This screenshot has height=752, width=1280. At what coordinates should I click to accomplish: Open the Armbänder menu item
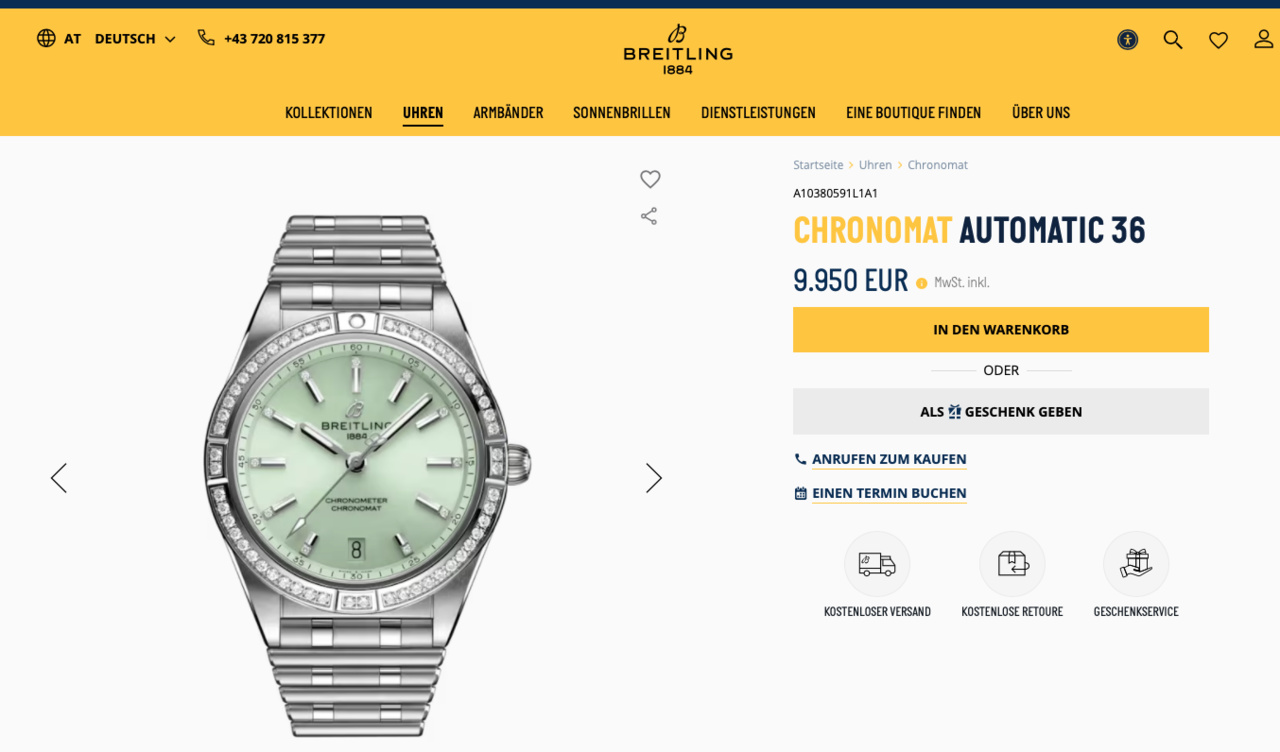click(508, 112)
